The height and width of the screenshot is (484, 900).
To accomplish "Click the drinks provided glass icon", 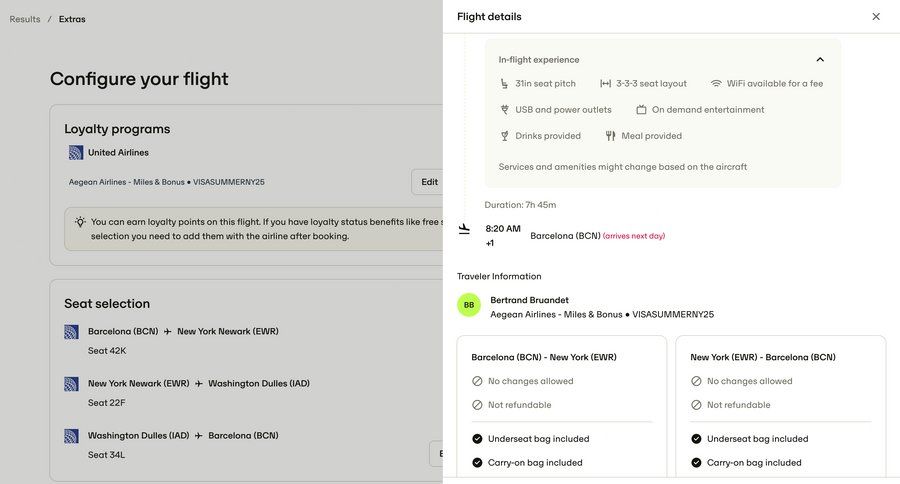I will [504, 136].
